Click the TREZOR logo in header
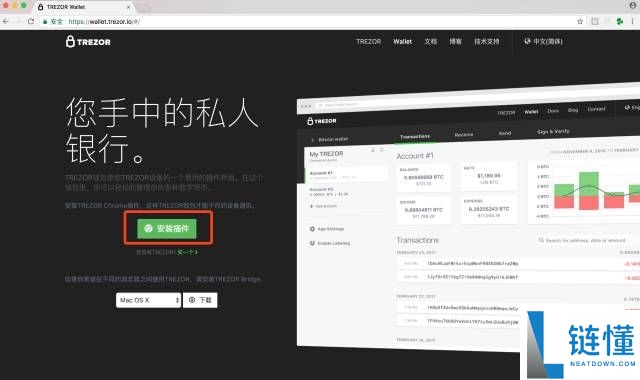Viewport: 640px width, 380px height. point(88,42)
